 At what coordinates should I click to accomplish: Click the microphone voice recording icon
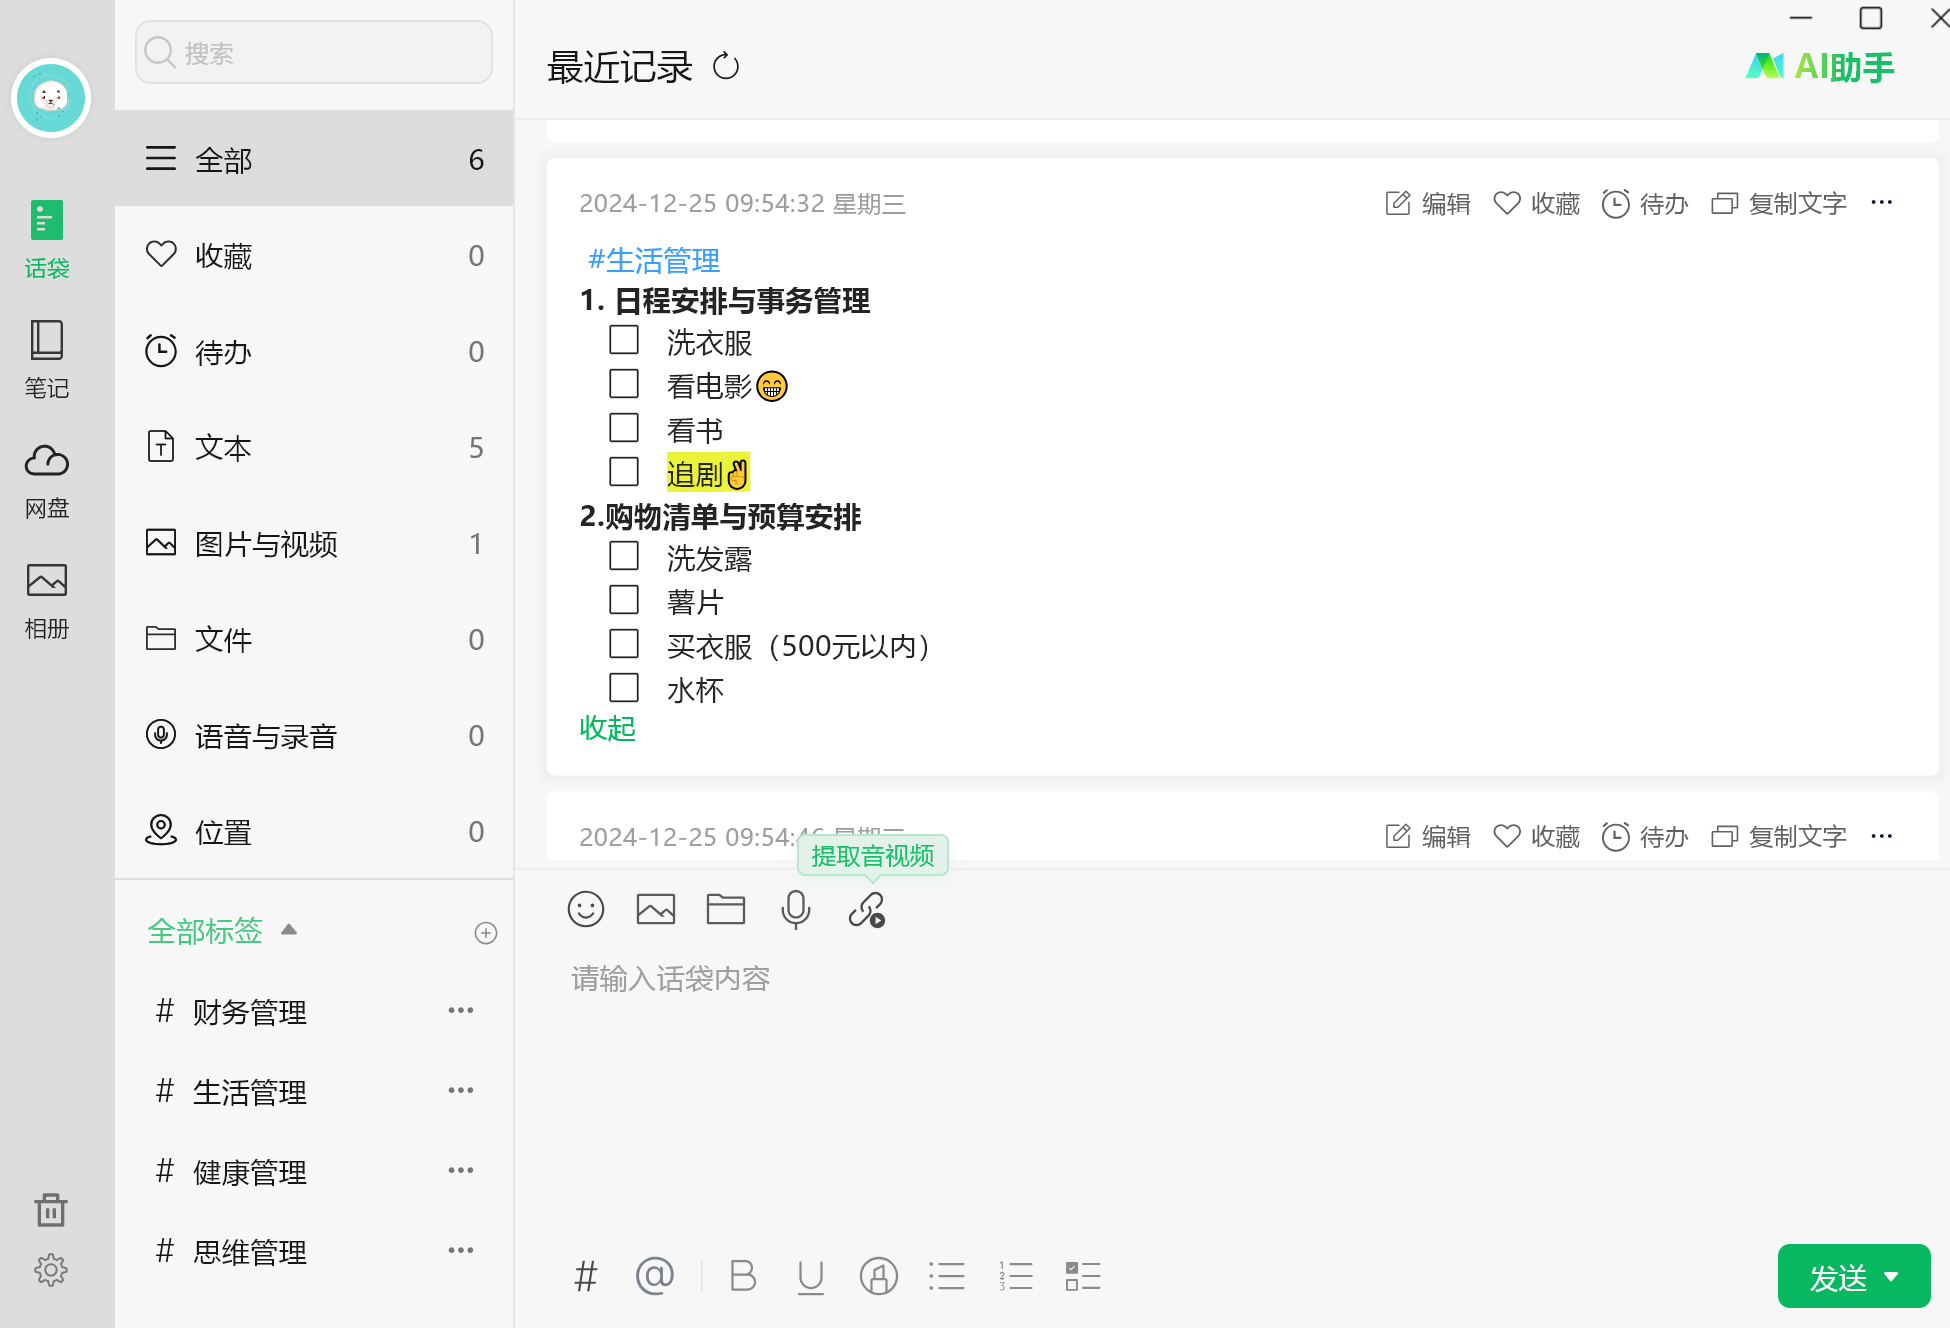(796, 909)
